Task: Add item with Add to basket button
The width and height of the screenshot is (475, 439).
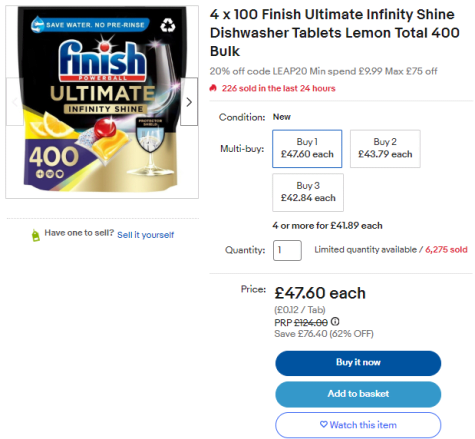Action: tap(358, 394)
